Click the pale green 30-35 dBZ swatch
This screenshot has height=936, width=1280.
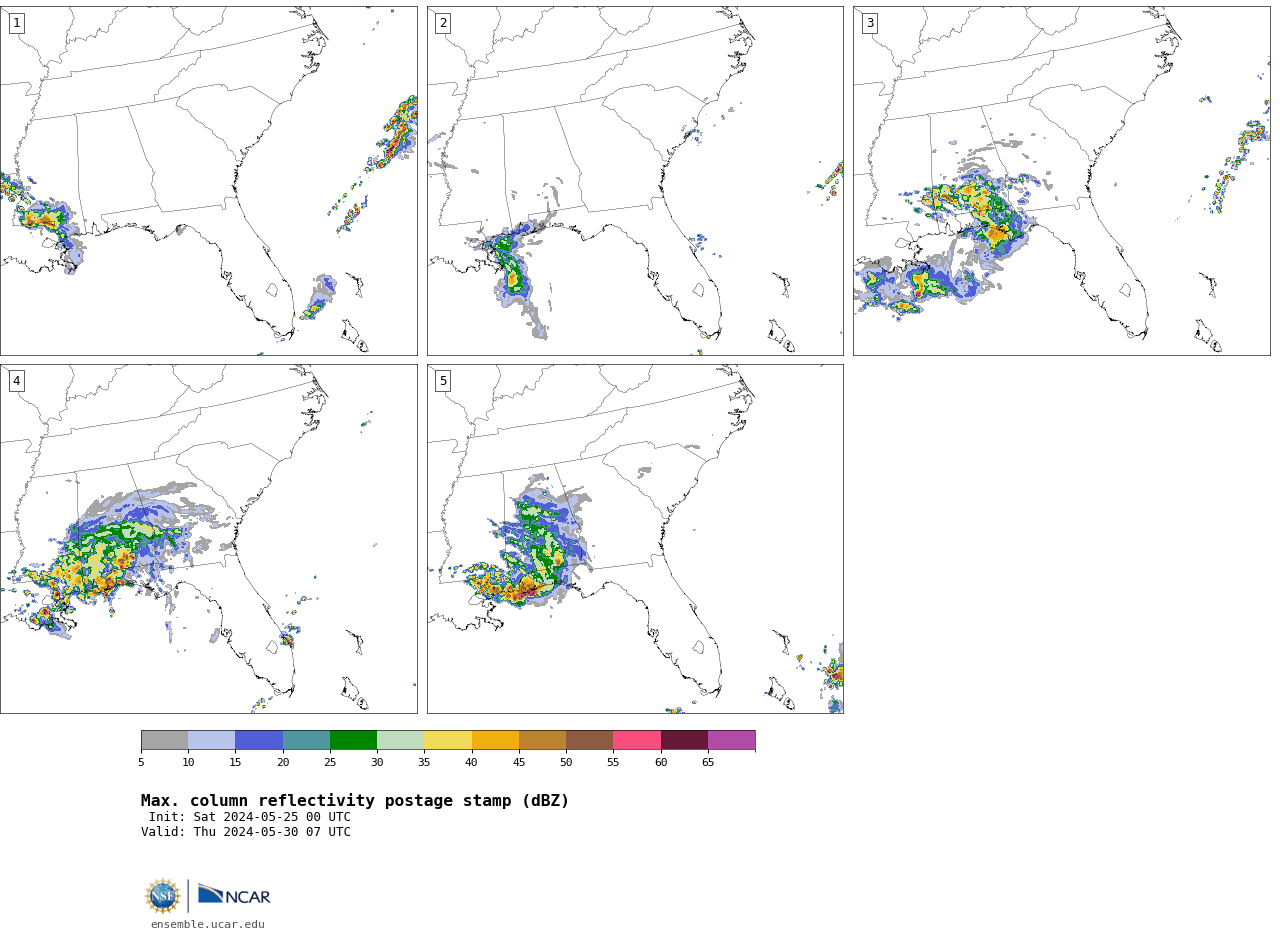pyautogui.click(x=401, y=740)
